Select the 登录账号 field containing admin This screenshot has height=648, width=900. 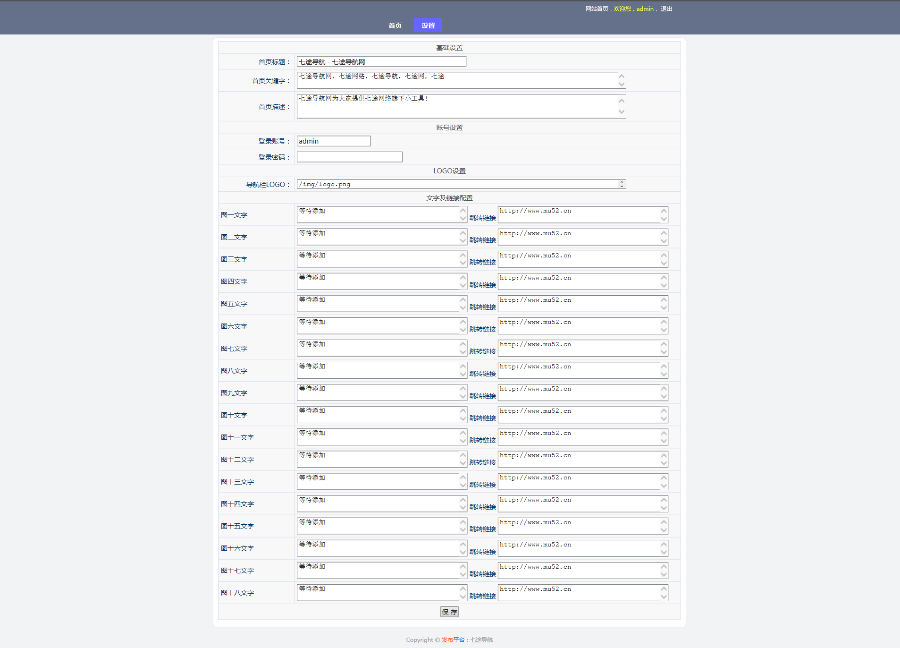(333, 141)
